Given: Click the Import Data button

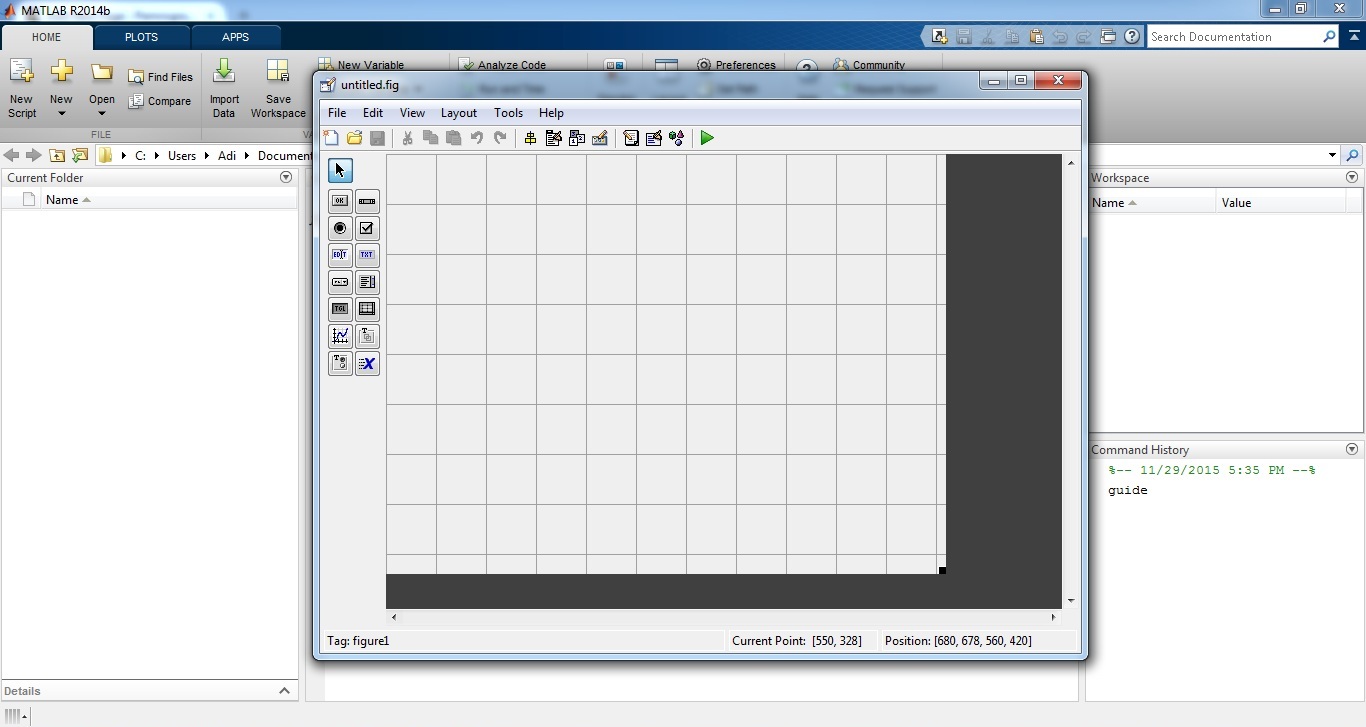Looking at the screenshot, I should 224,88.
